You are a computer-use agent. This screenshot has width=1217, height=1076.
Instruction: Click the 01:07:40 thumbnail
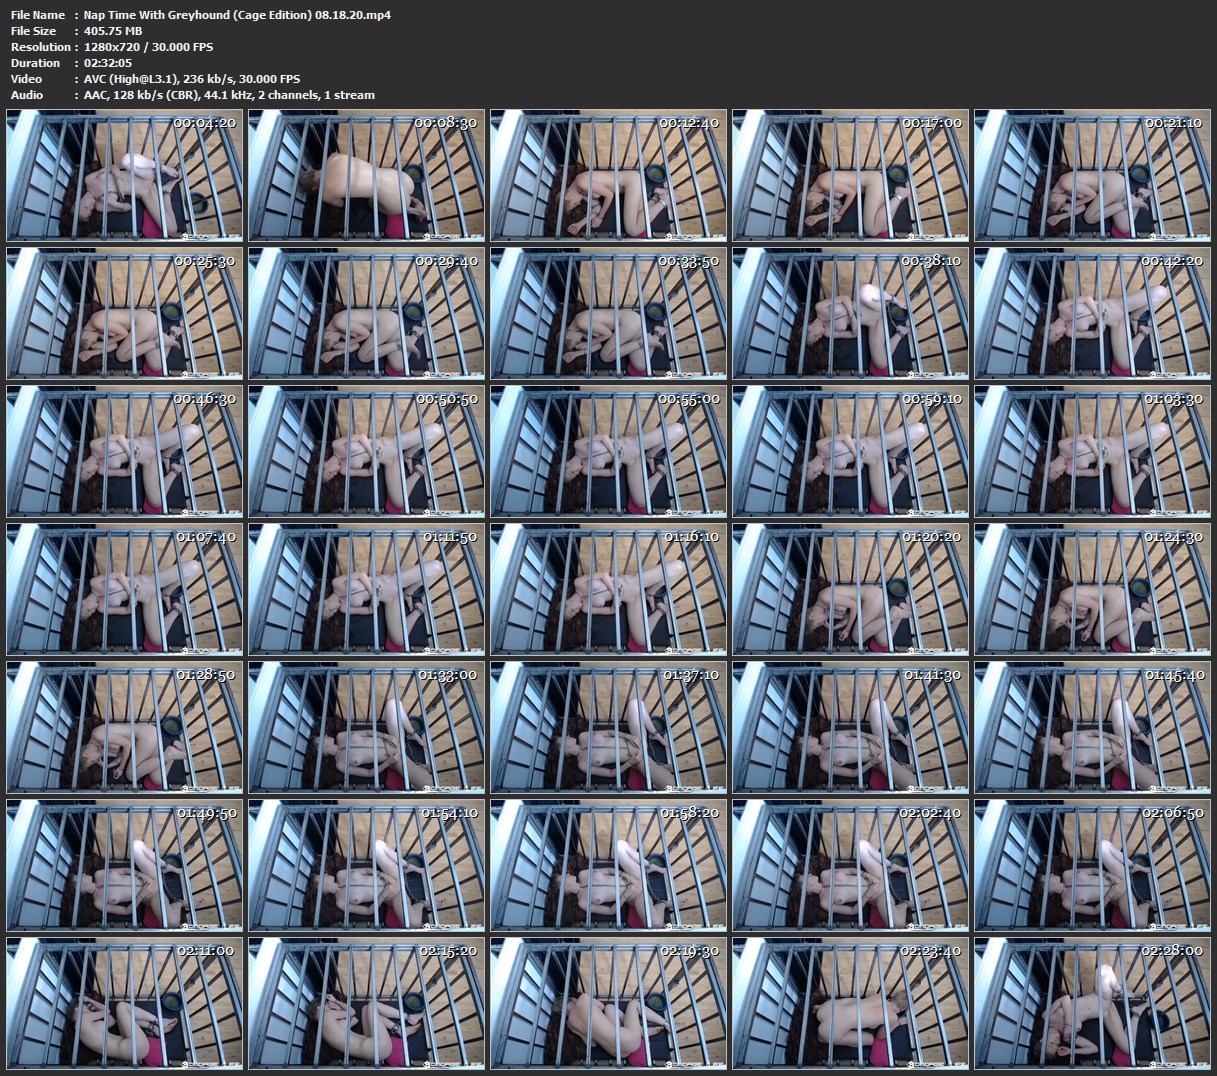pyautogui.click(x=125, y=590)
